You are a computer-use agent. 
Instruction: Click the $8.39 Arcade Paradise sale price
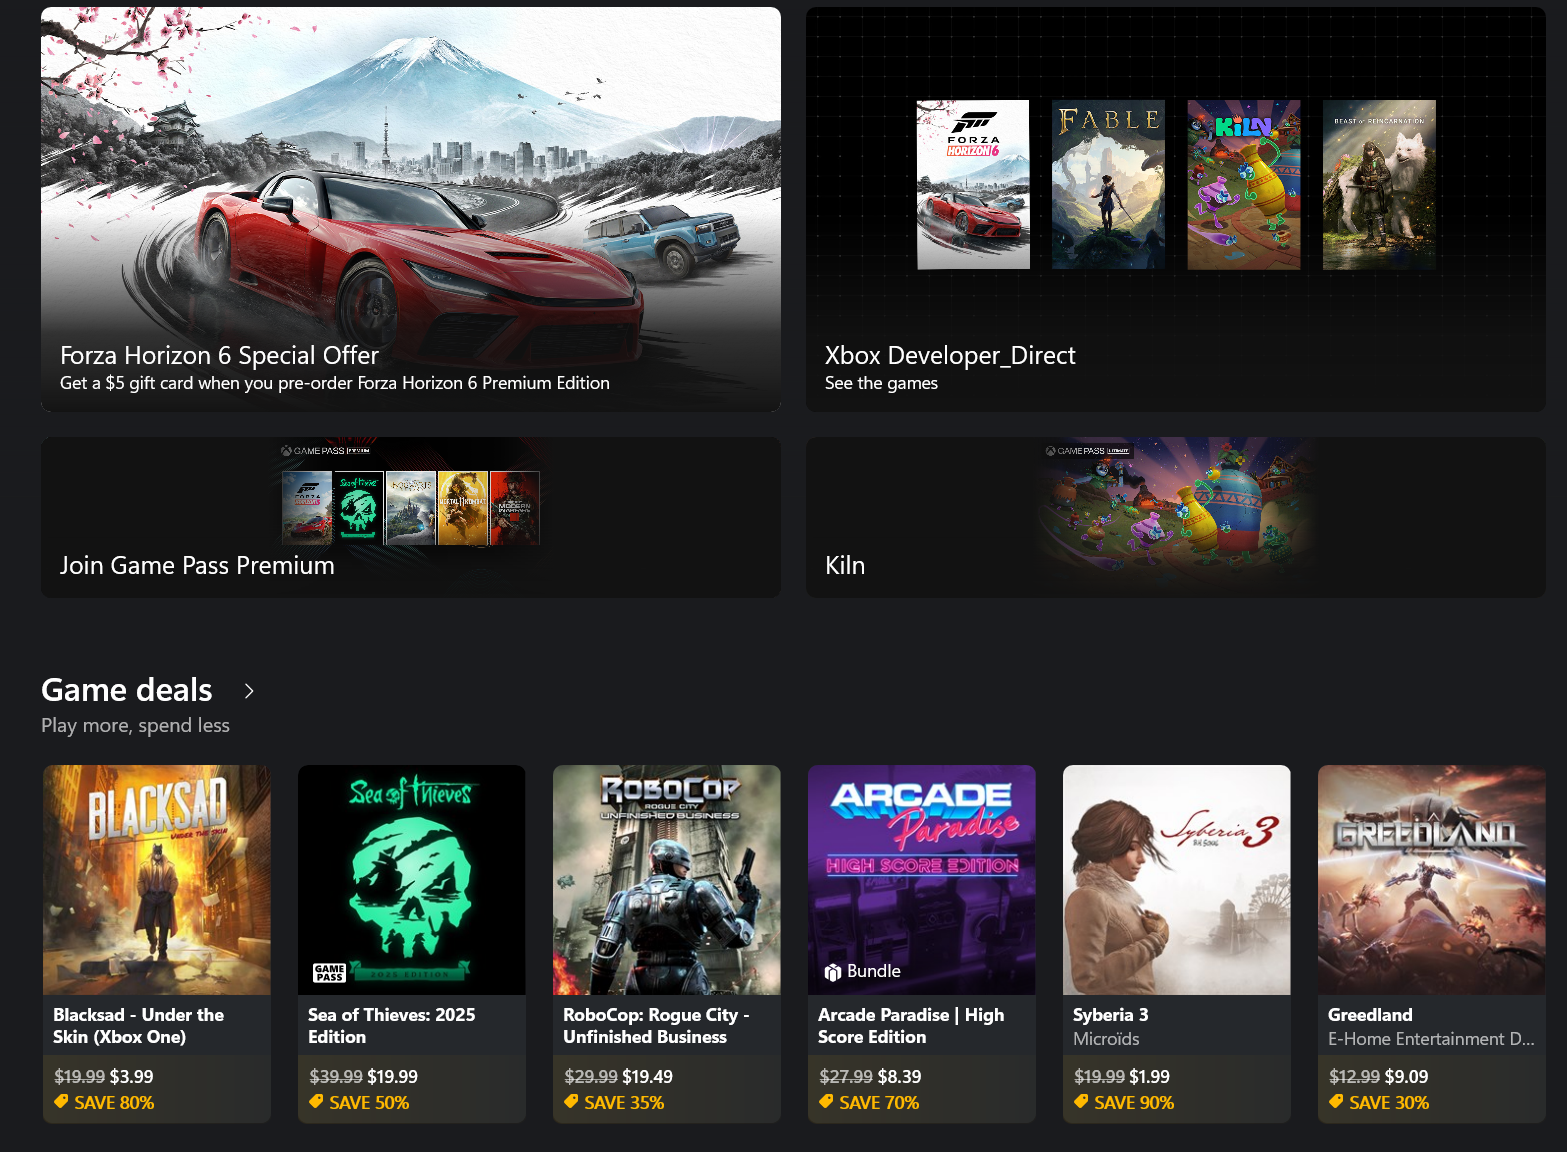coord(899,1077)
